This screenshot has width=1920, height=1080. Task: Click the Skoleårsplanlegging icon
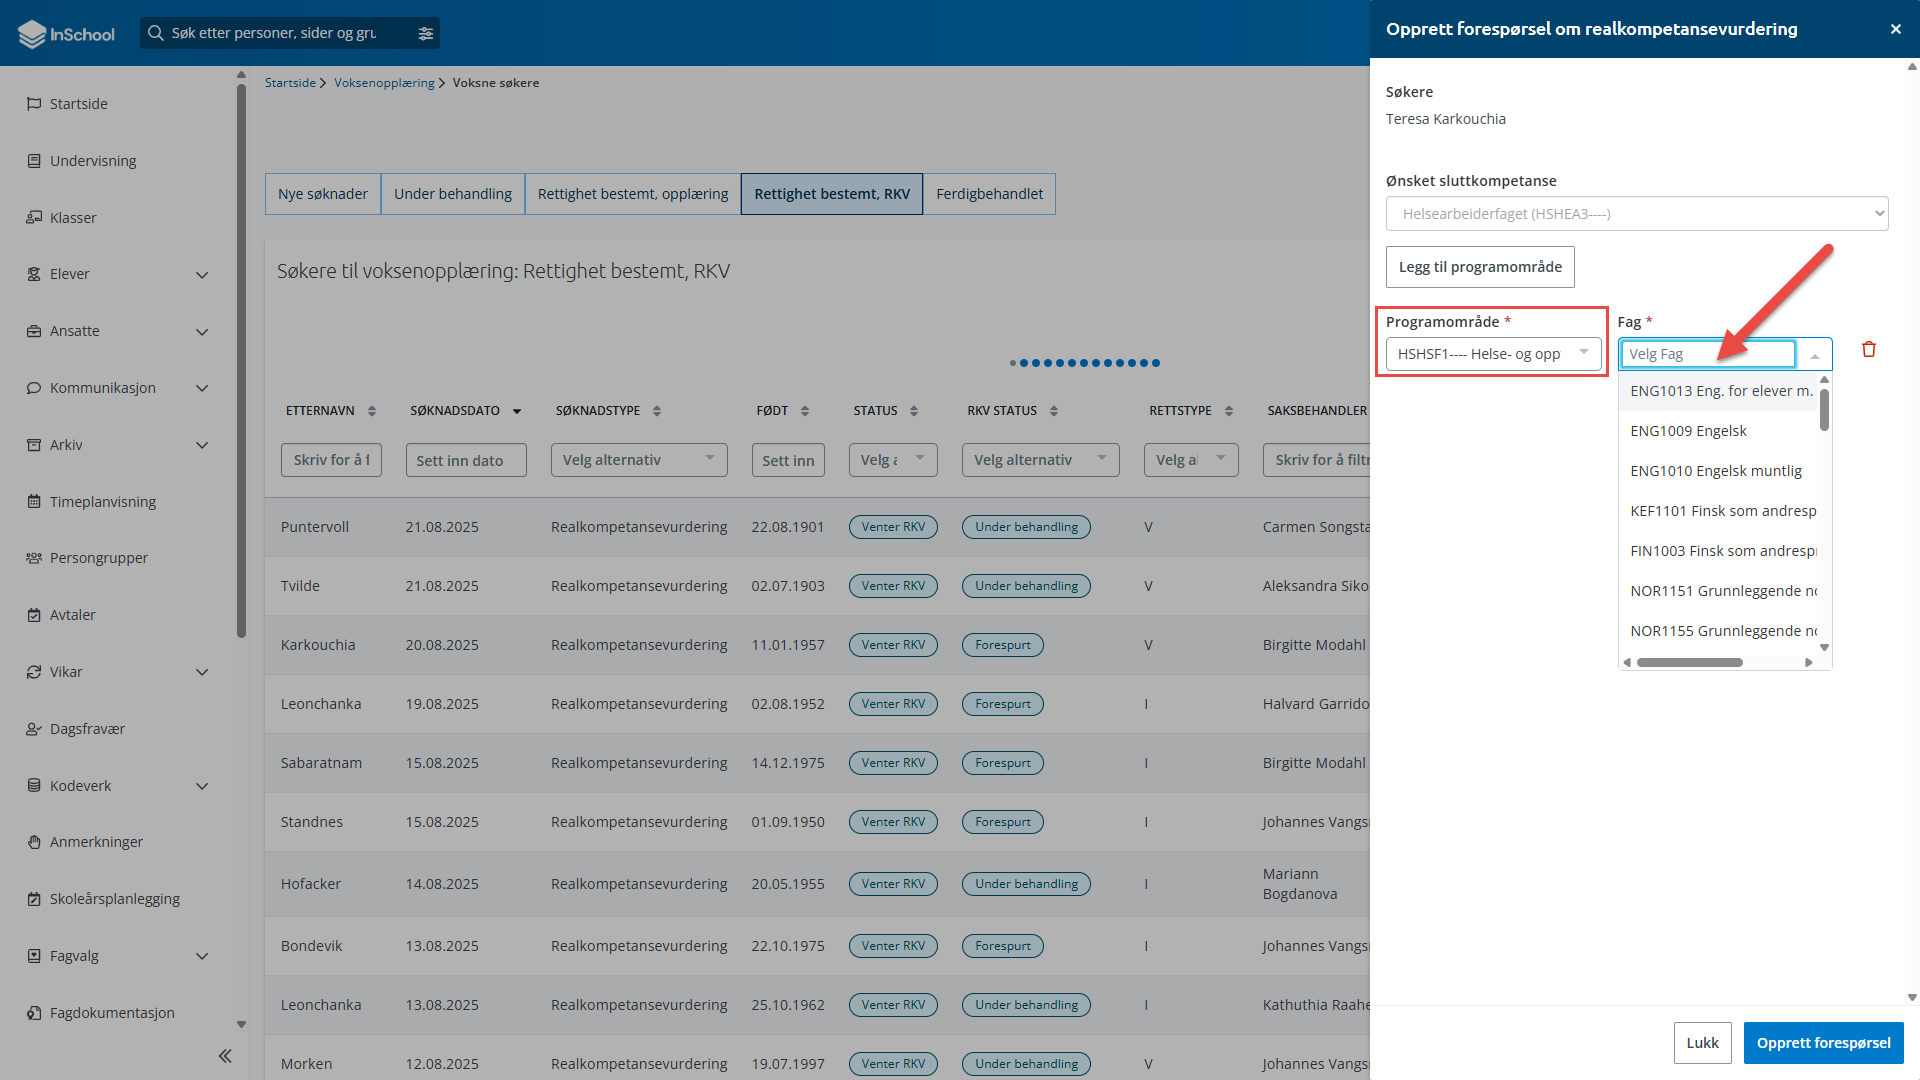(34, 899)
